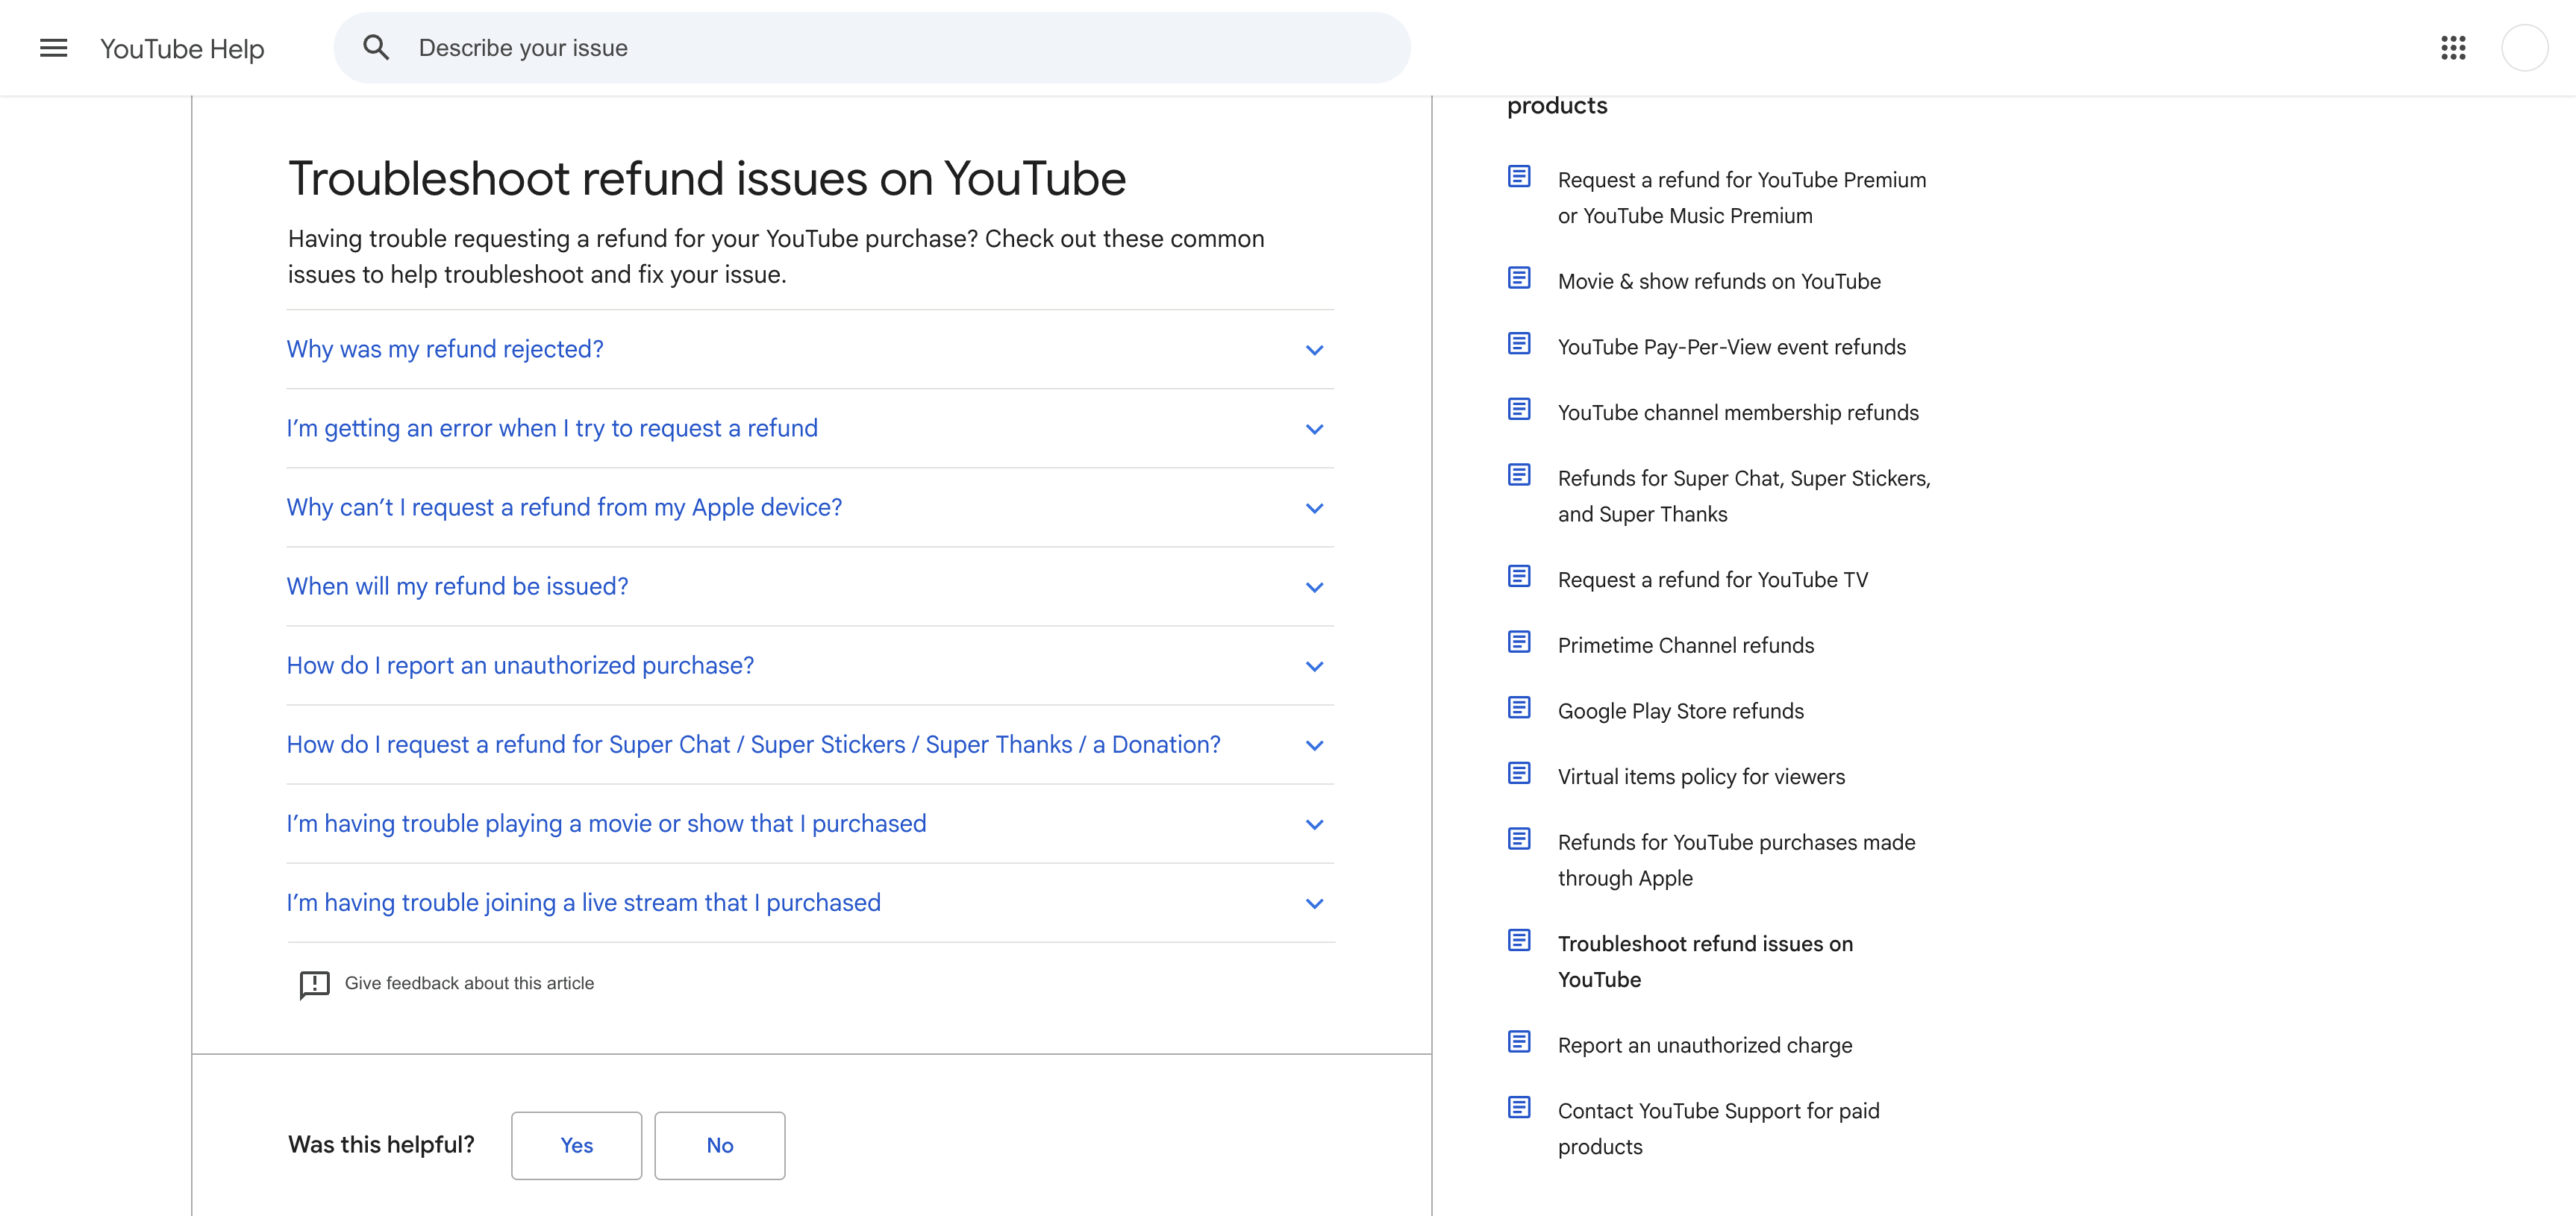2576x1216 pixels.
Task: Click article icon beside Report unauthorized charge
Action: coord(1519,1042)
